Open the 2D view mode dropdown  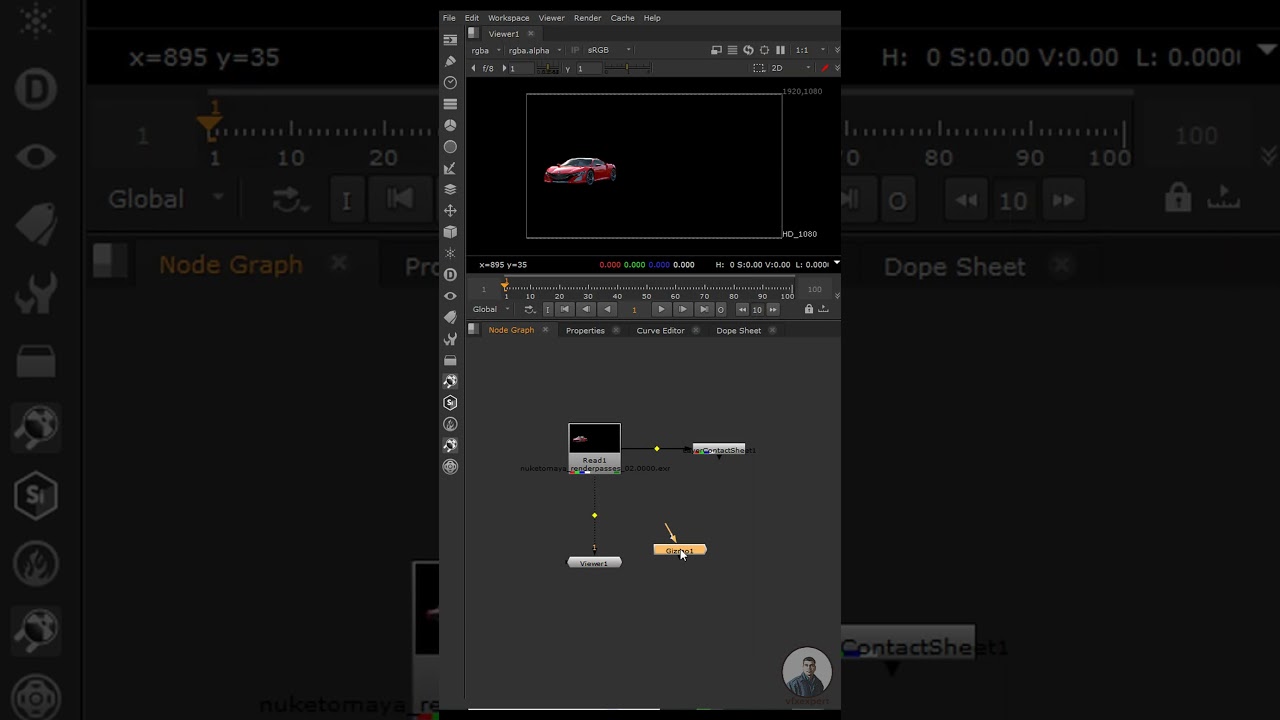[x=790, y=68]
